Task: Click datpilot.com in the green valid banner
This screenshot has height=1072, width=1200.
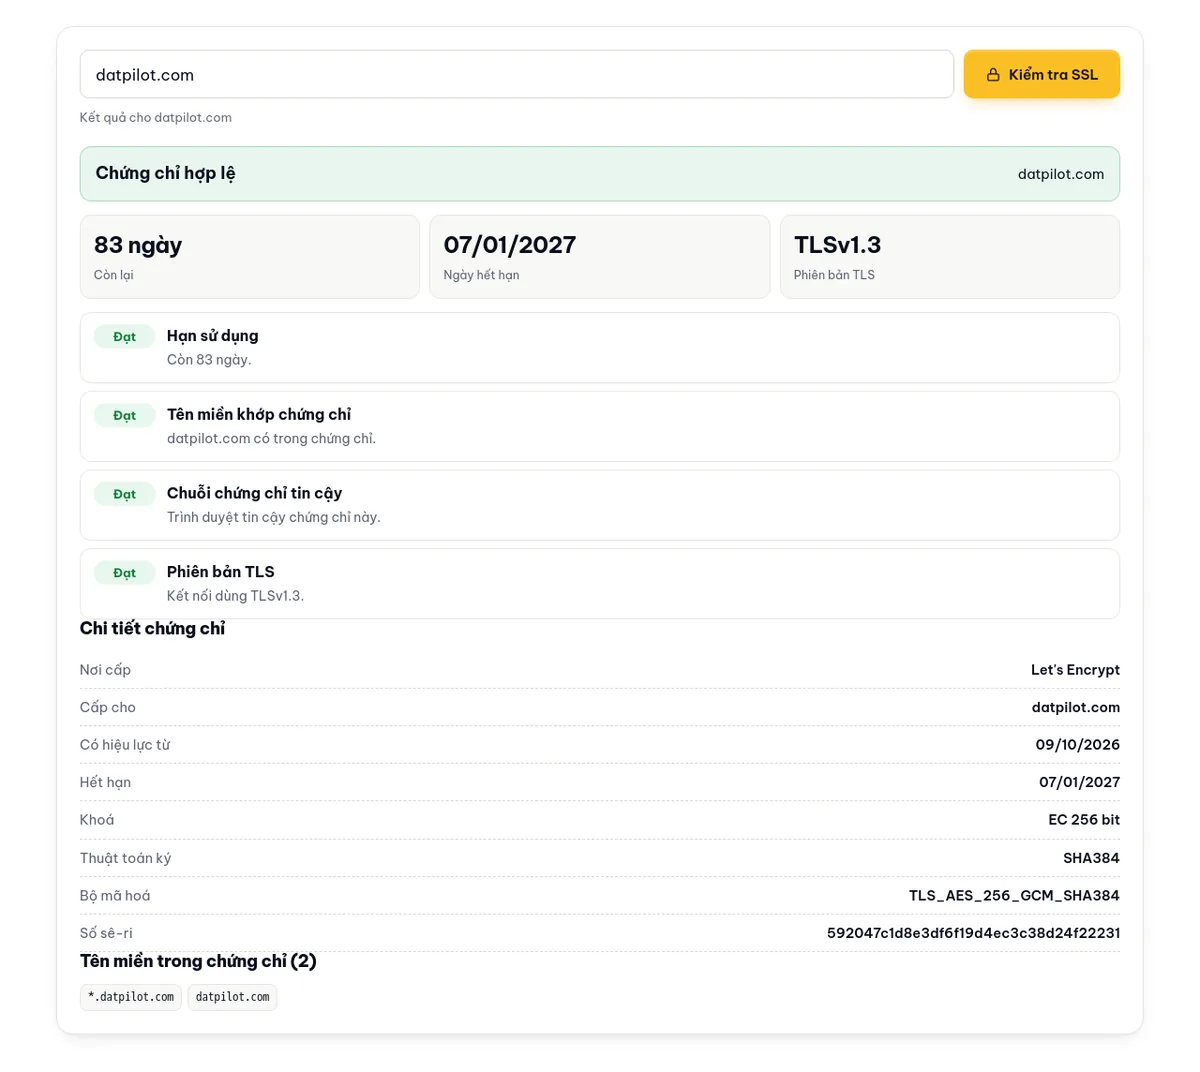Action: (1061, 174)
